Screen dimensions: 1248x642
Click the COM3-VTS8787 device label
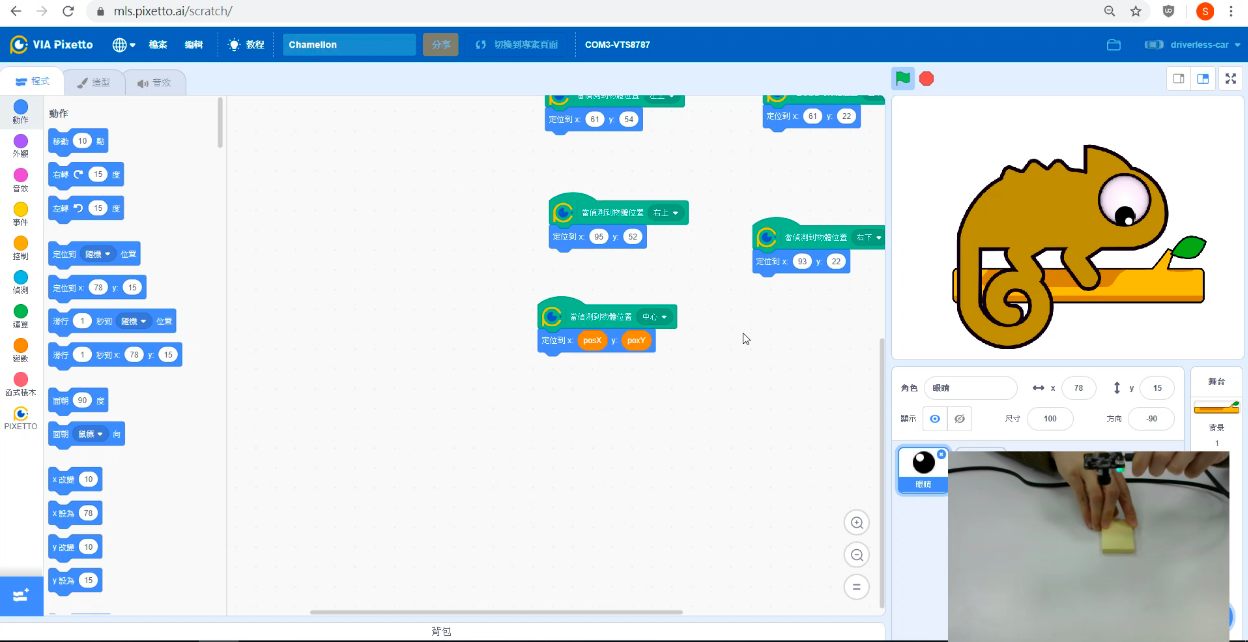pyautogui.click(x=617, y=45)
